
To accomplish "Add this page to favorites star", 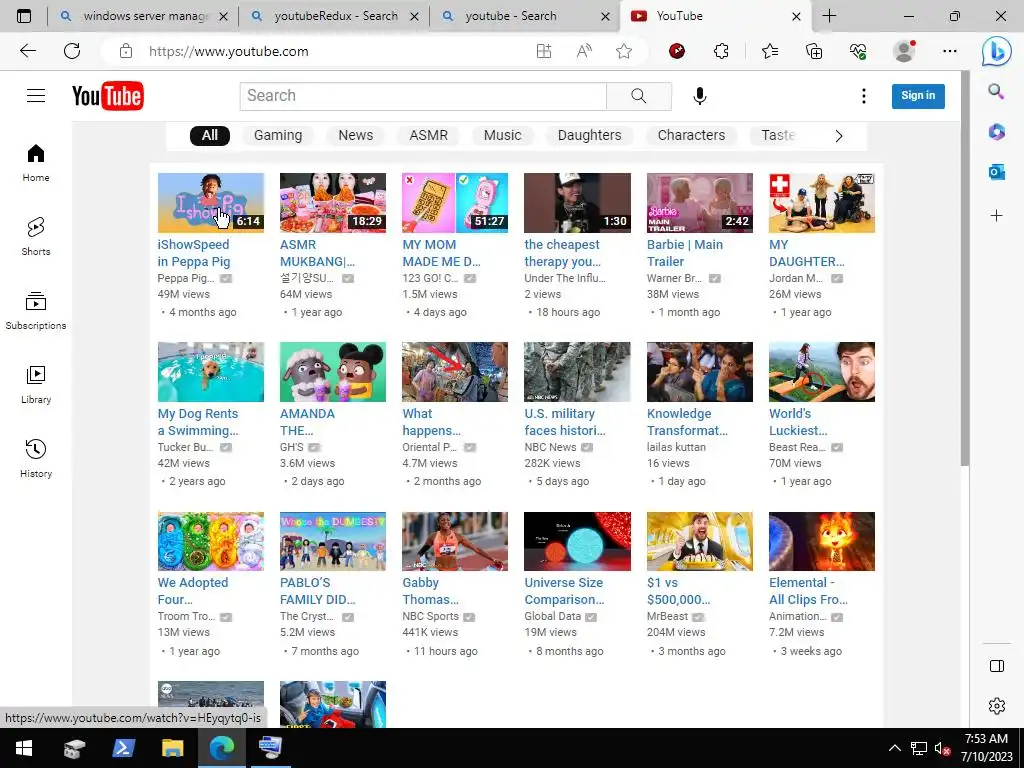I will 624,51.
